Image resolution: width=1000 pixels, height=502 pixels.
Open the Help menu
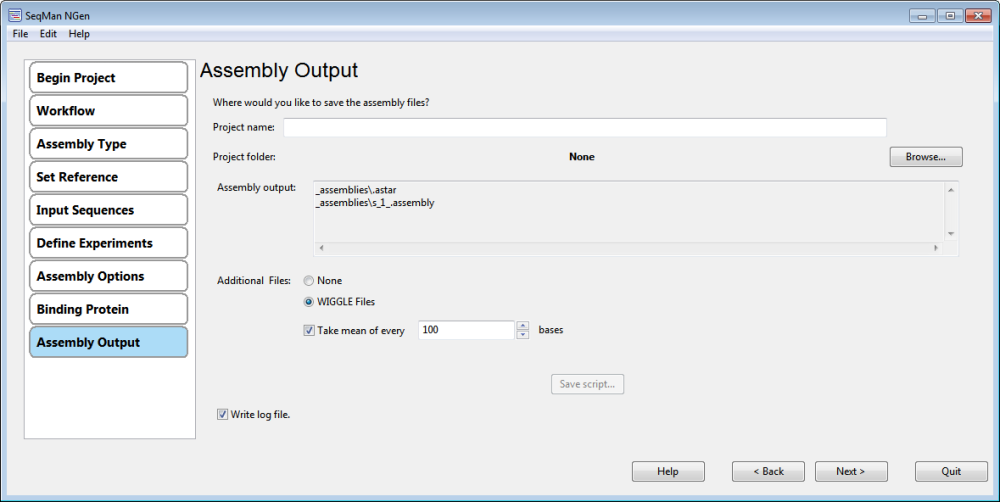pos(79,34)
